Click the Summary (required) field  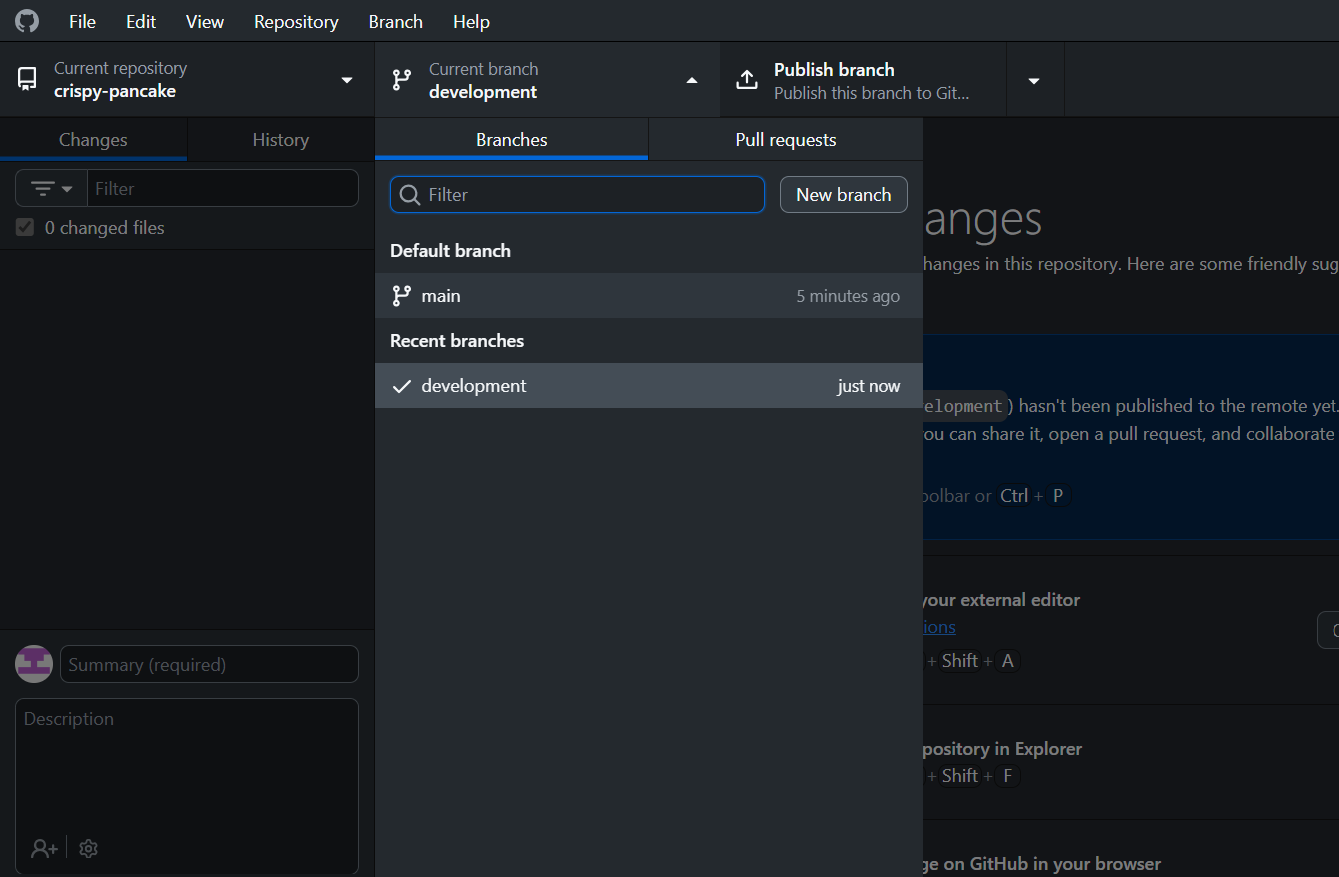click(x=209, y=664)
